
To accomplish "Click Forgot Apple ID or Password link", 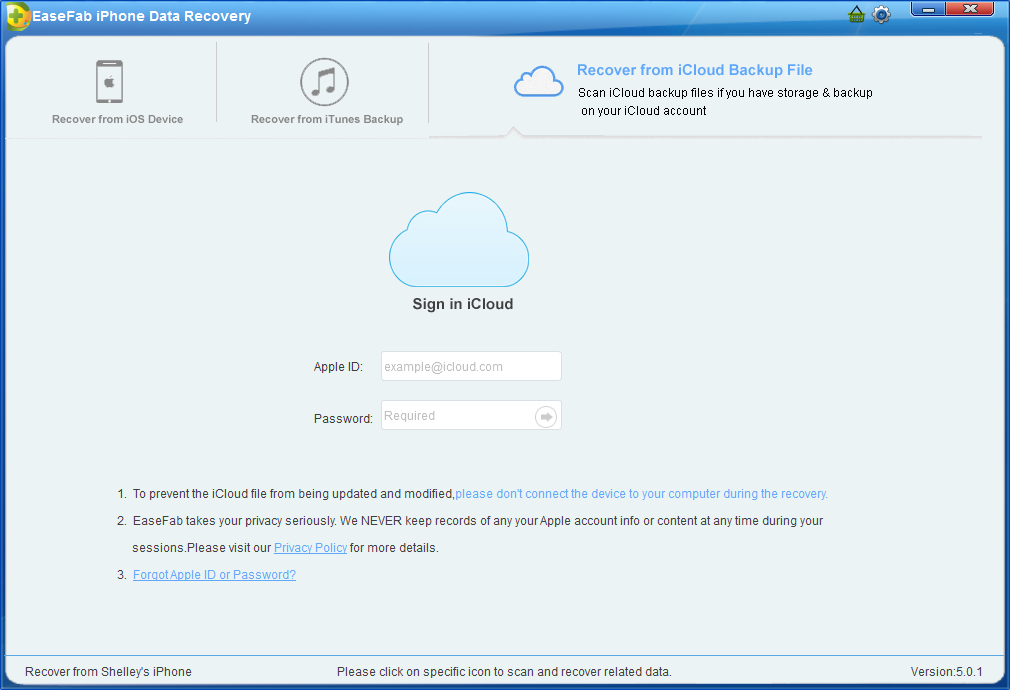I will pos(214,575).
